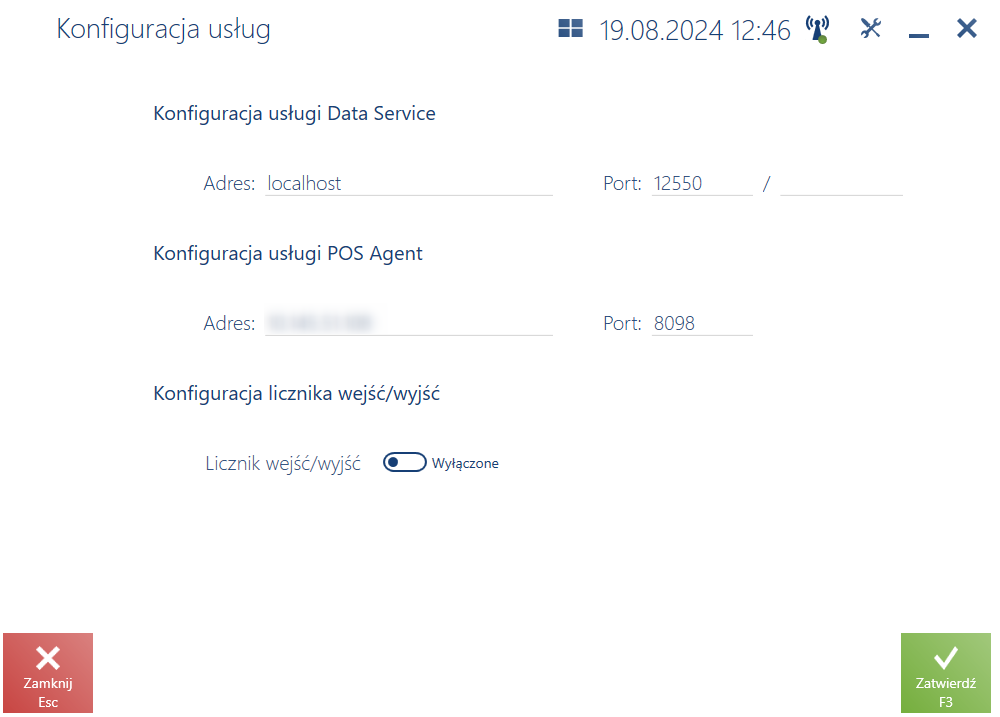
Task: Click the Wyłączone toggle state label
Action: click(465, 464)
